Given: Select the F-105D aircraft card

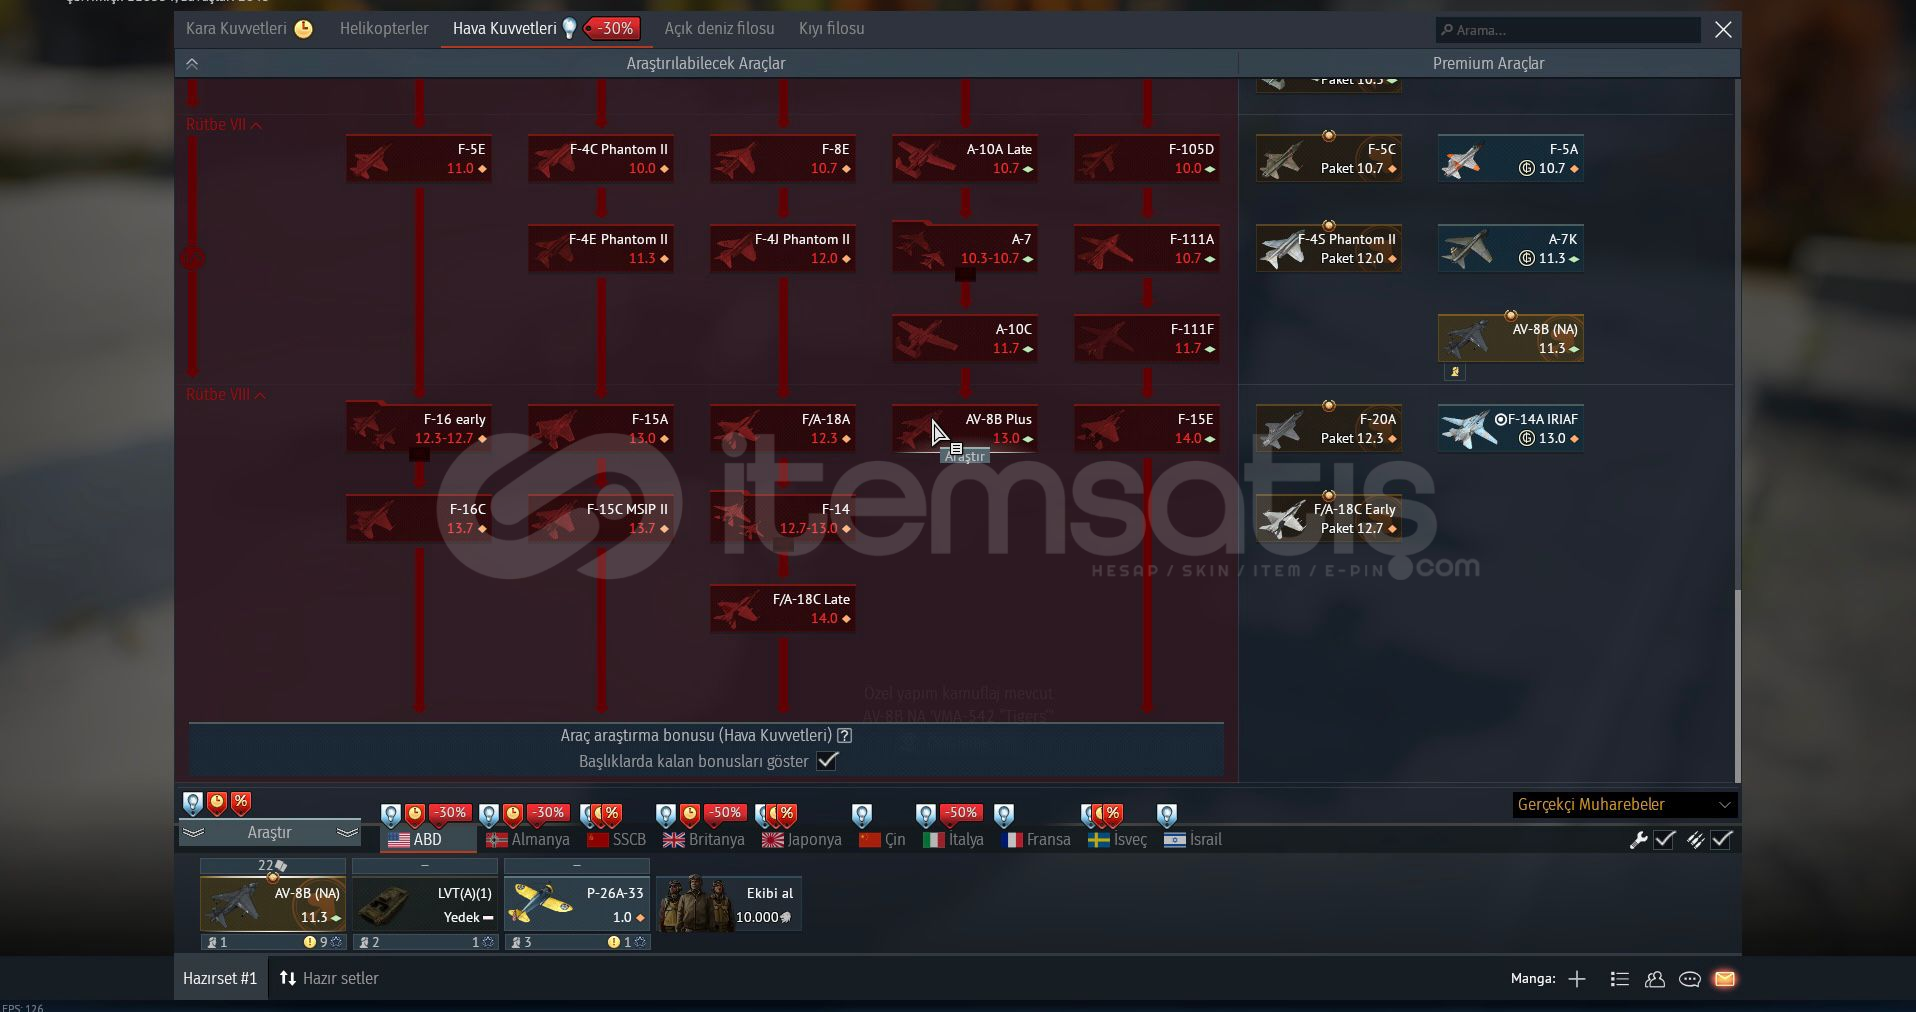Looking at the screenshot, I should [x=1147, y=159].
